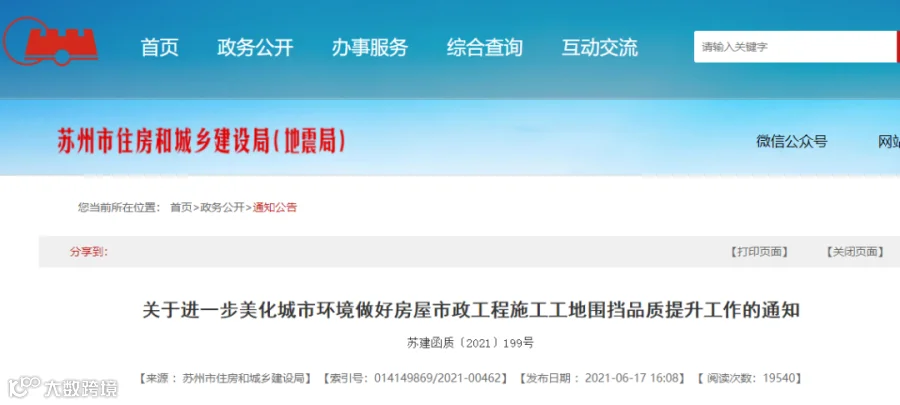This screenshot has width=900, height=405.
Task: Click 首页 in the breadcrumb trail
Action: coord(181,208)
